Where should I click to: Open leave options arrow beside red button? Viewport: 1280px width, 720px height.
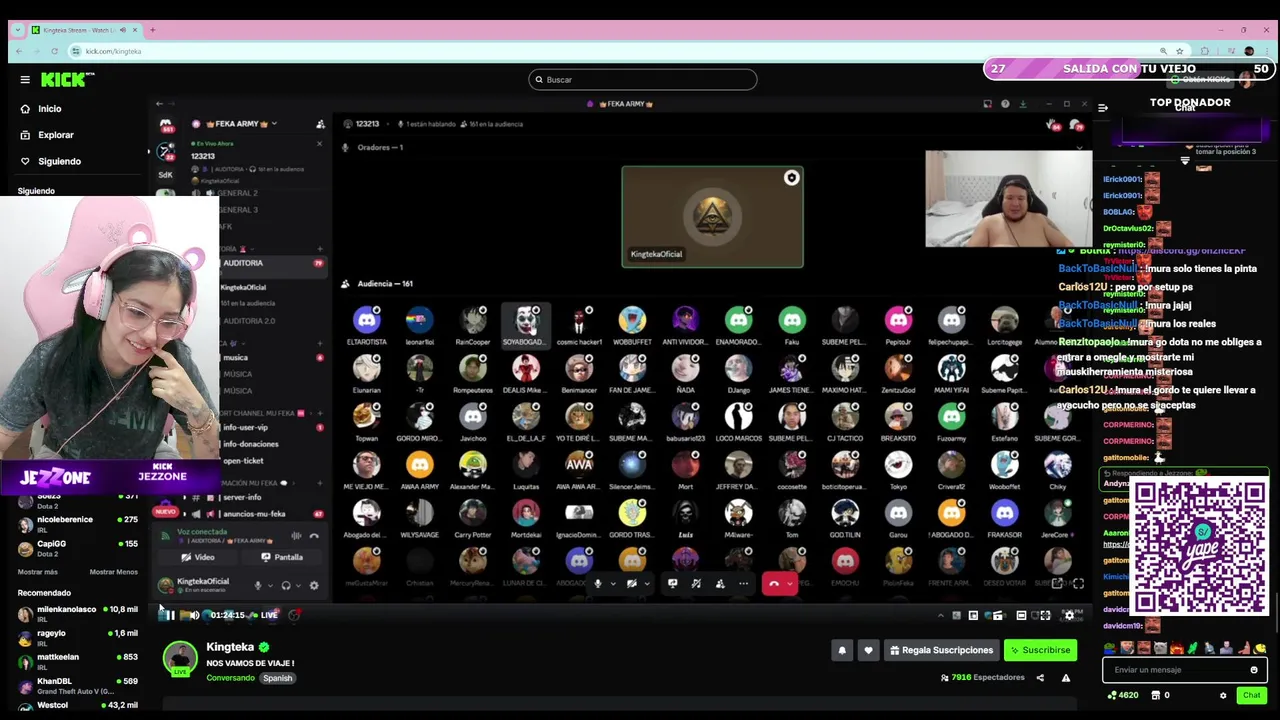pyautogui.click(x=790, y=583)
